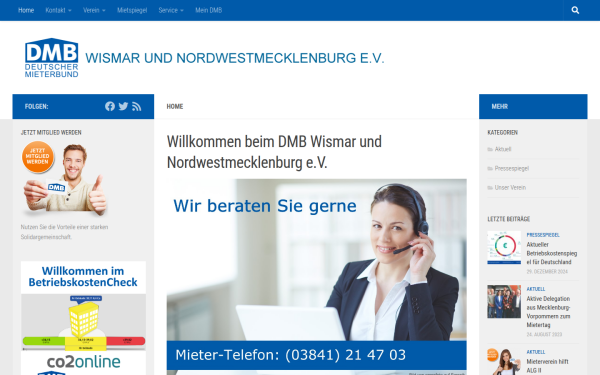Screen dimensions: 600x375
Task: Click the AKTUELL tag above the Aktive Delegation post
Action: (x=536, y=289)
